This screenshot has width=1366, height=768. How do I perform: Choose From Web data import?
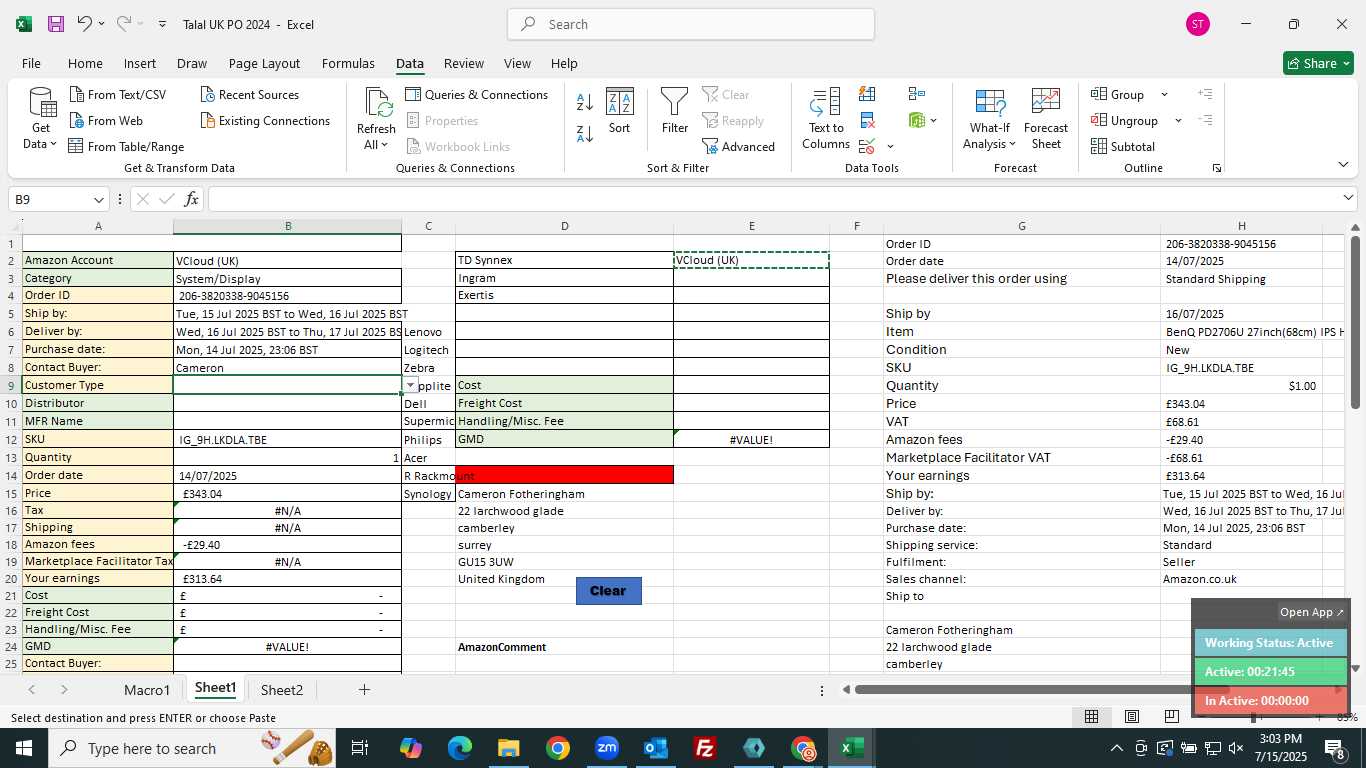(106, 120)
